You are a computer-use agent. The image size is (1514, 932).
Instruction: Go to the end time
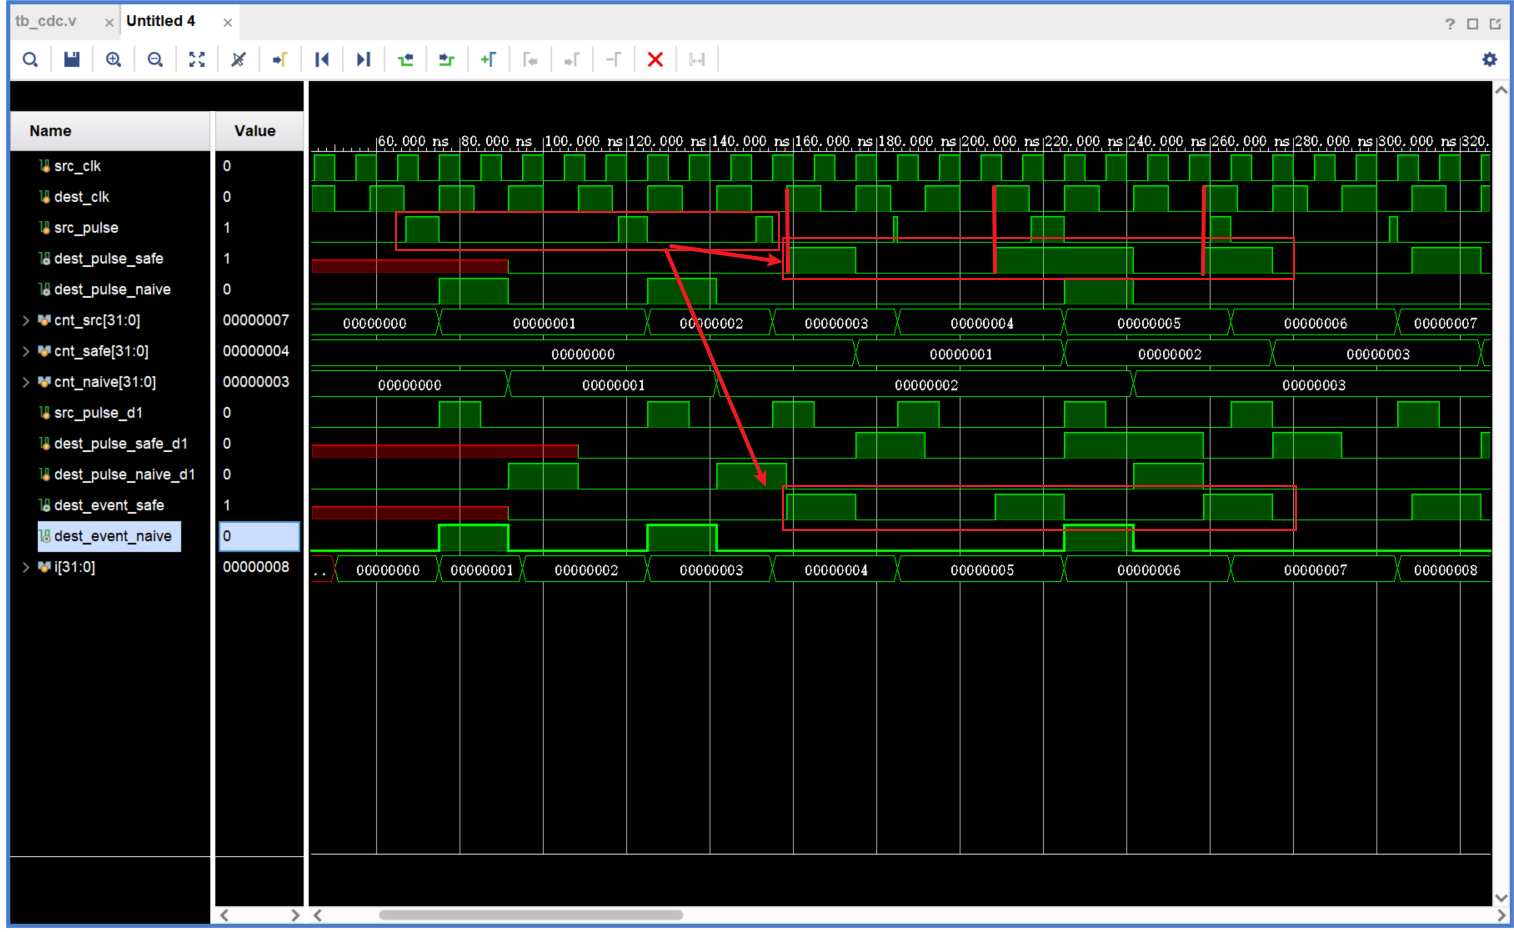(x=363, y=60)
